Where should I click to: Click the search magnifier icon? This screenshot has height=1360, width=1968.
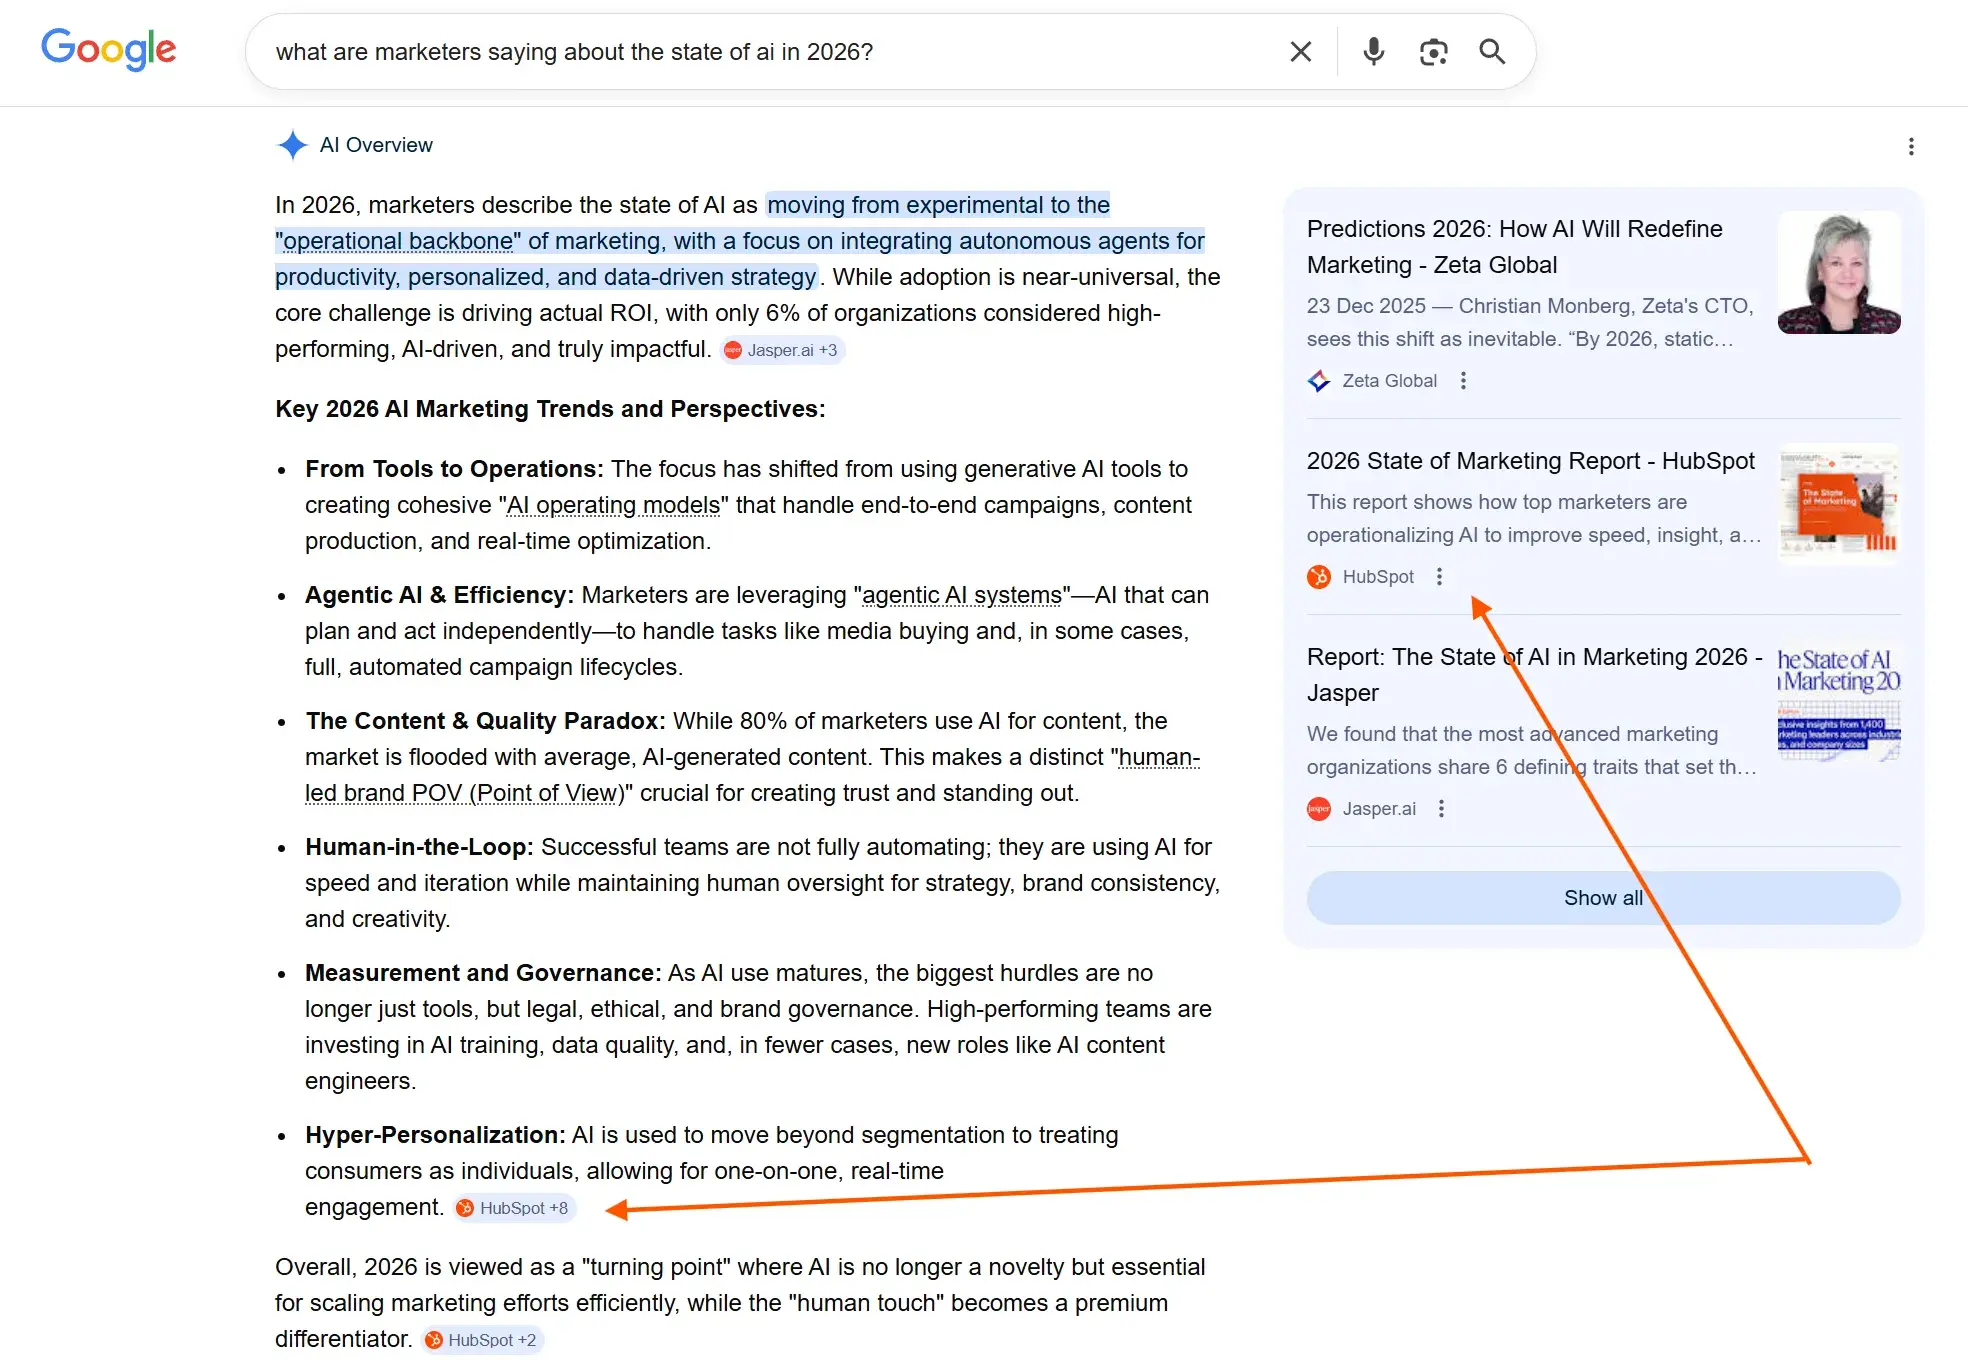(1491, 51)
